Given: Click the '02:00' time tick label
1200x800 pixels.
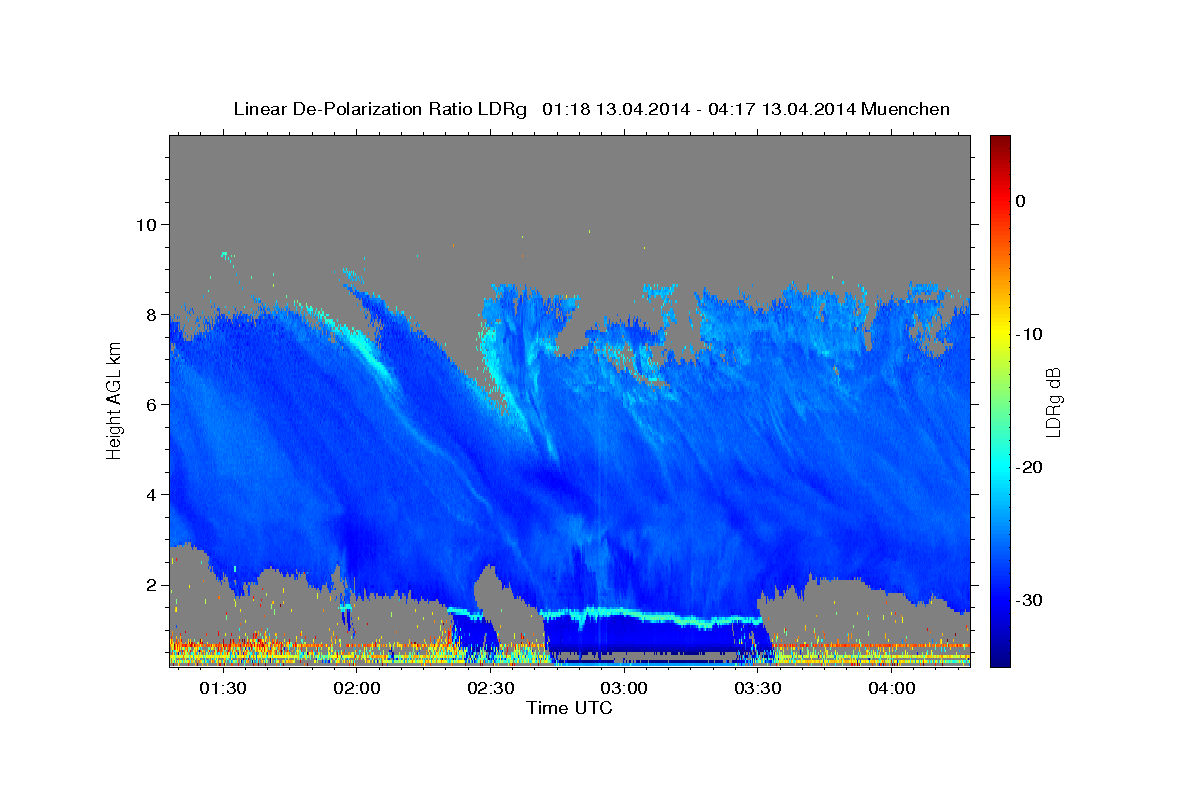Looking at the screenshot, I should [x=357, y=688].
